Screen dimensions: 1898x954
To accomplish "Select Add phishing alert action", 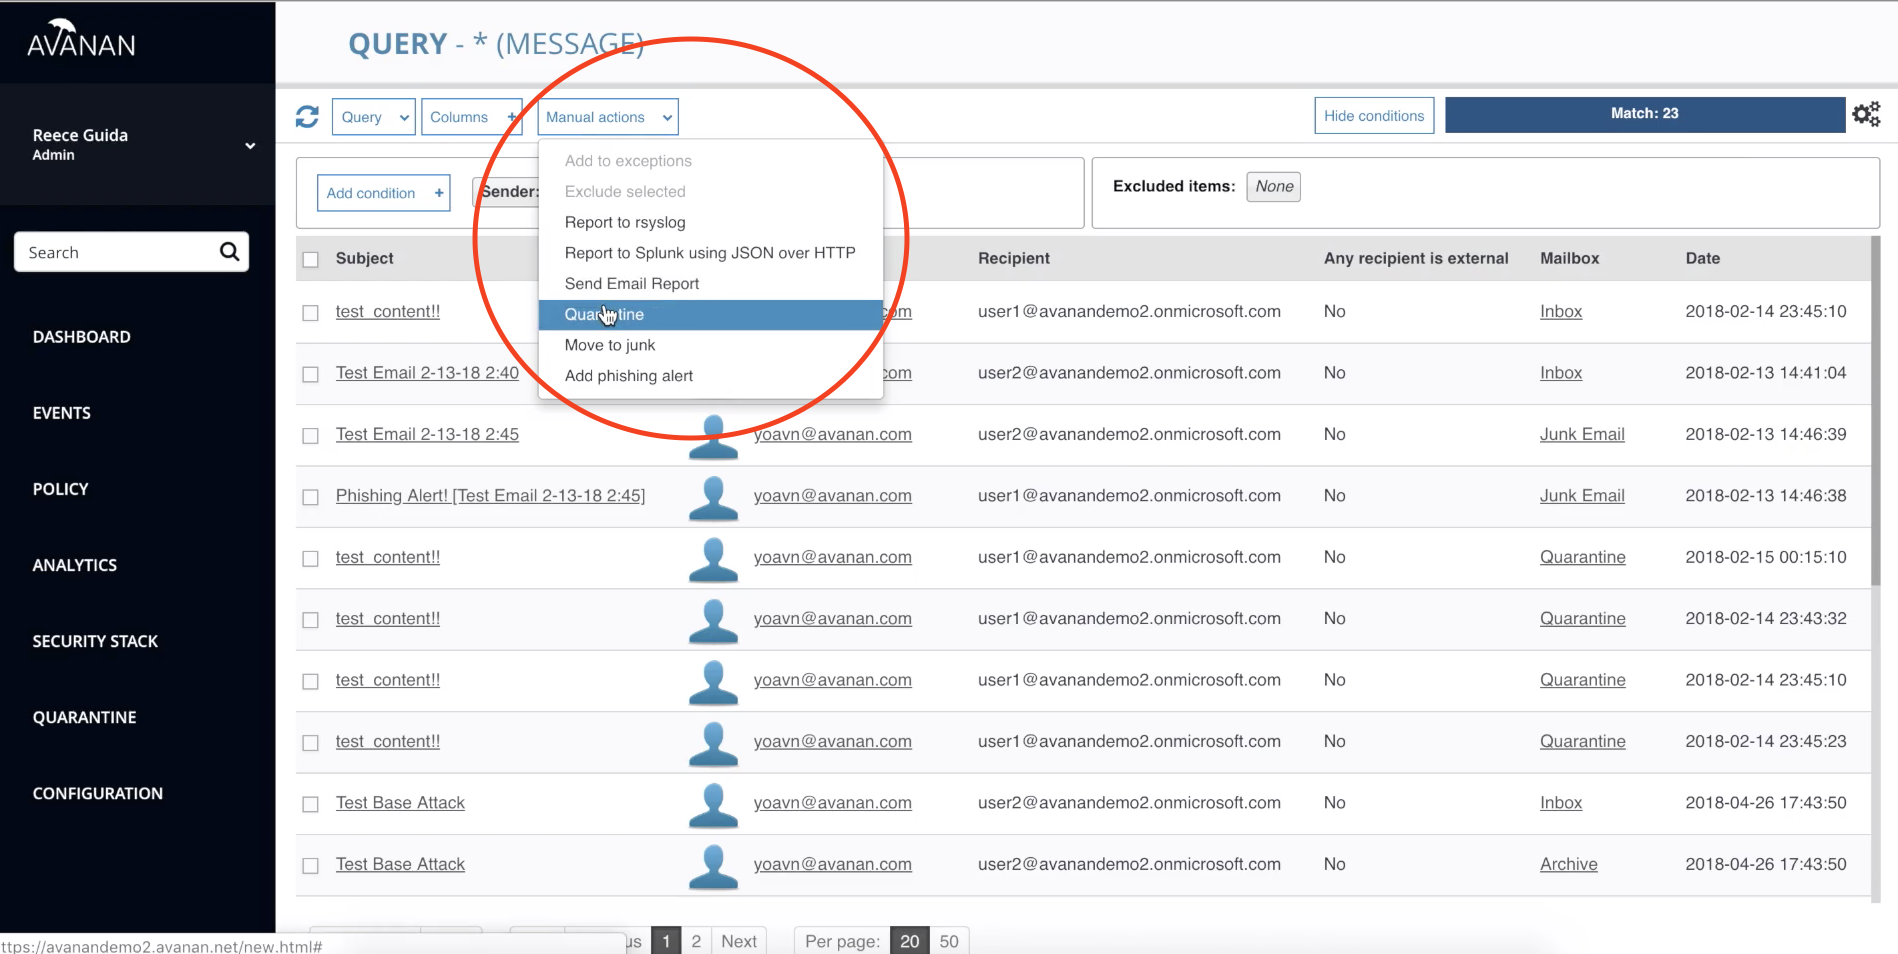I will (x=710, y=376).
